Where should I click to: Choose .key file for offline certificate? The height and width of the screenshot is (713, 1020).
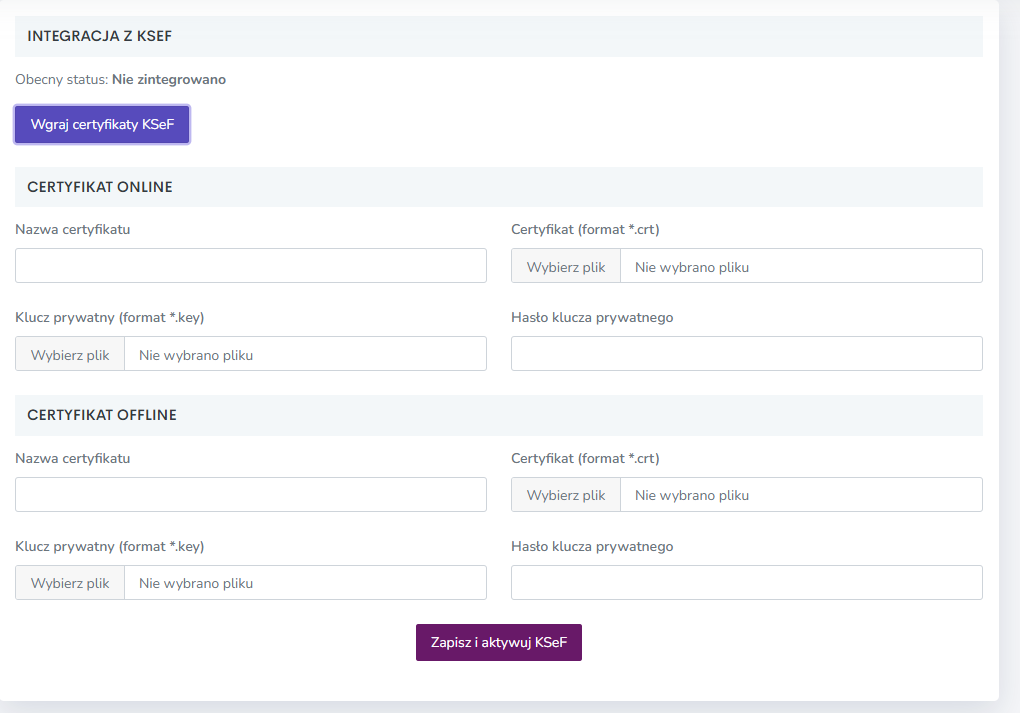tap(70, 582)
